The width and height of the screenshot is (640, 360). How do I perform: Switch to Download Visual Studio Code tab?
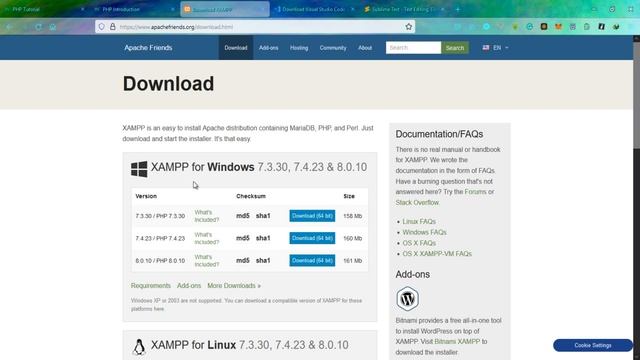coord(313,9)
